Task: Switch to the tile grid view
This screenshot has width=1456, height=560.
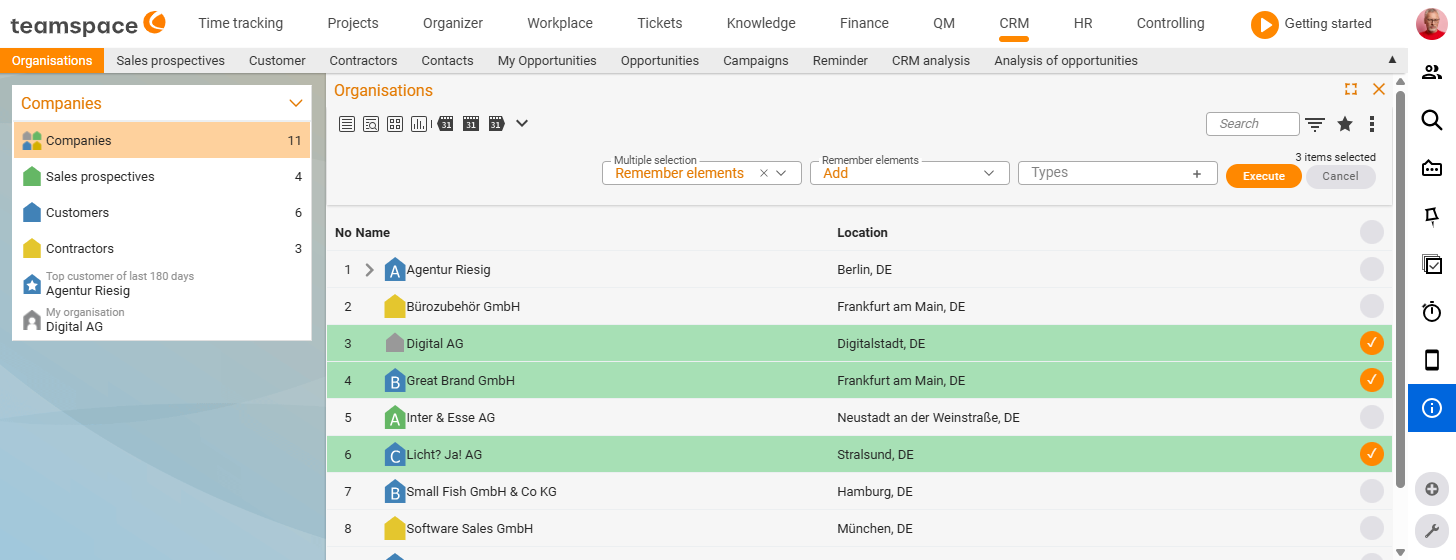Action: click(395, 124)
